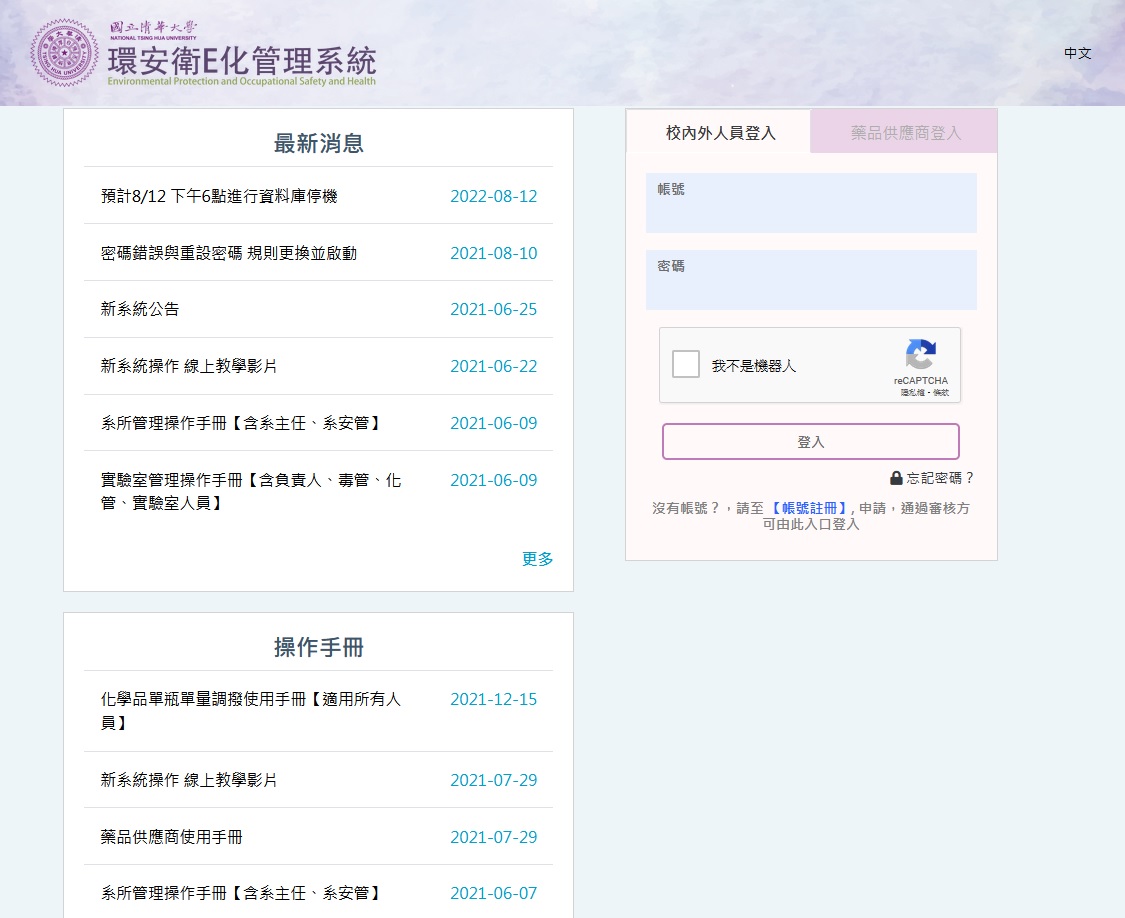This screenshot has width=1125, height=918.
Task: Click 更多 under 最新消息
Action: [537, 559]
